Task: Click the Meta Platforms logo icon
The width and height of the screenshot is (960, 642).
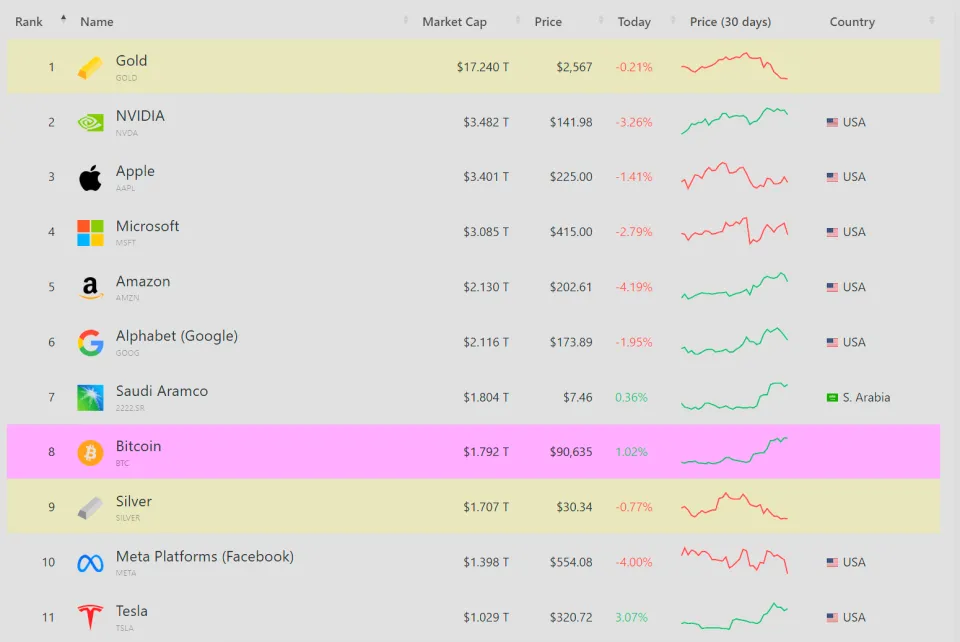Action: coord(90,562)
